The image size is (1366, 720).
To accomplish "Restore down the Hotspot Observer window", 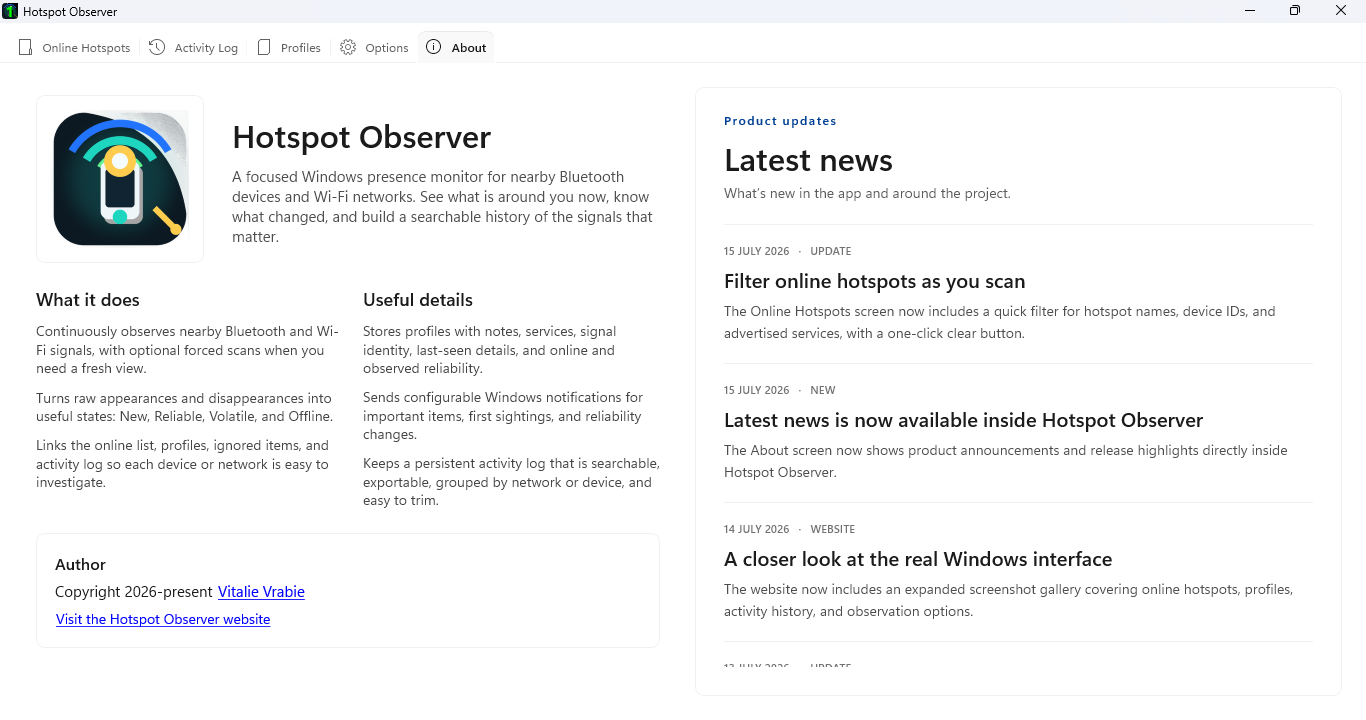I will (x=1295, y=11).
